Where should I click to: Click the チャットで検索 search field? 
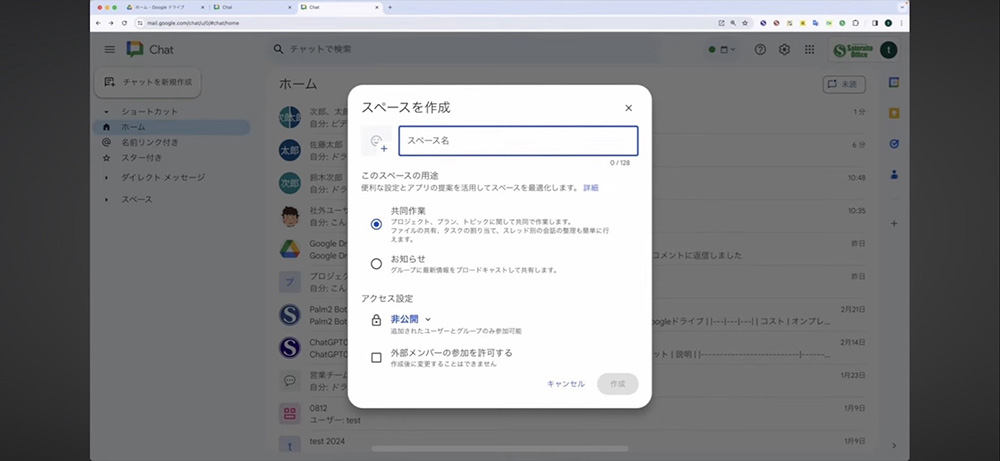(x=460, y=49)
